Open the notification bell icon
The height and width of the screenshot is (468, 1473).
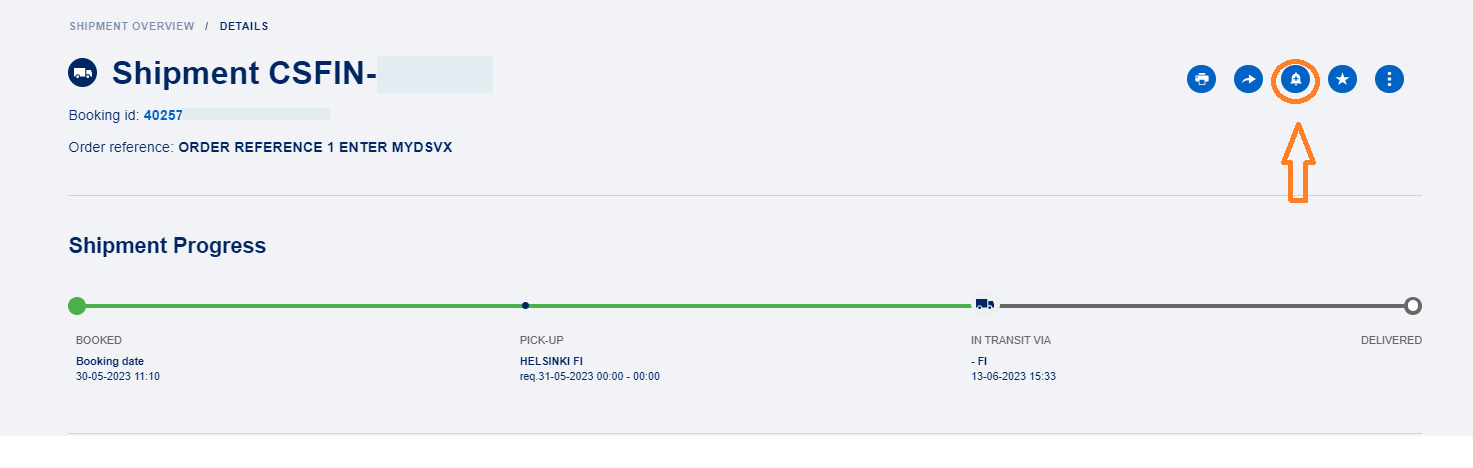[1295, 79]
